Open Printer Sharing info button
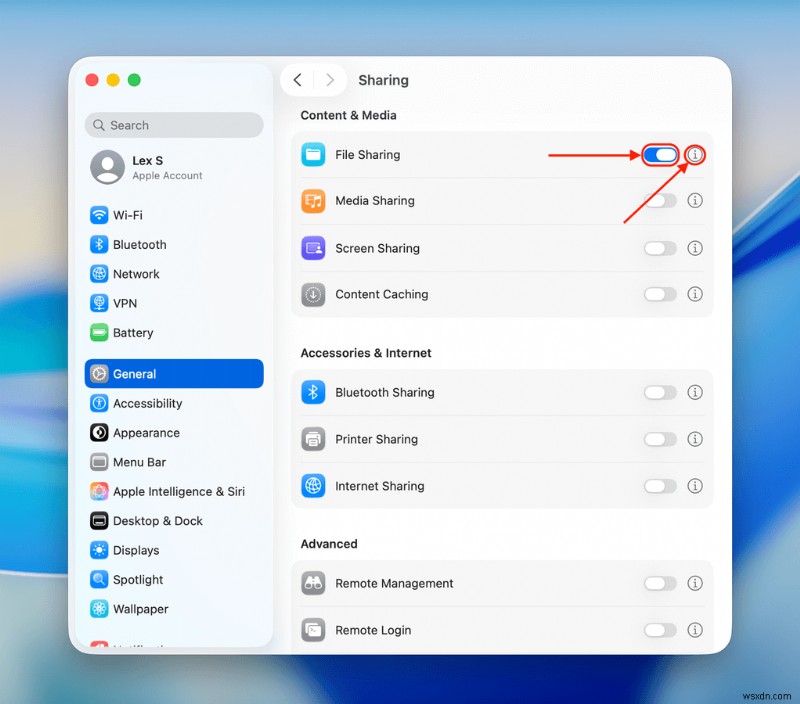Screen dimensions: 800x704 (695, 439)
